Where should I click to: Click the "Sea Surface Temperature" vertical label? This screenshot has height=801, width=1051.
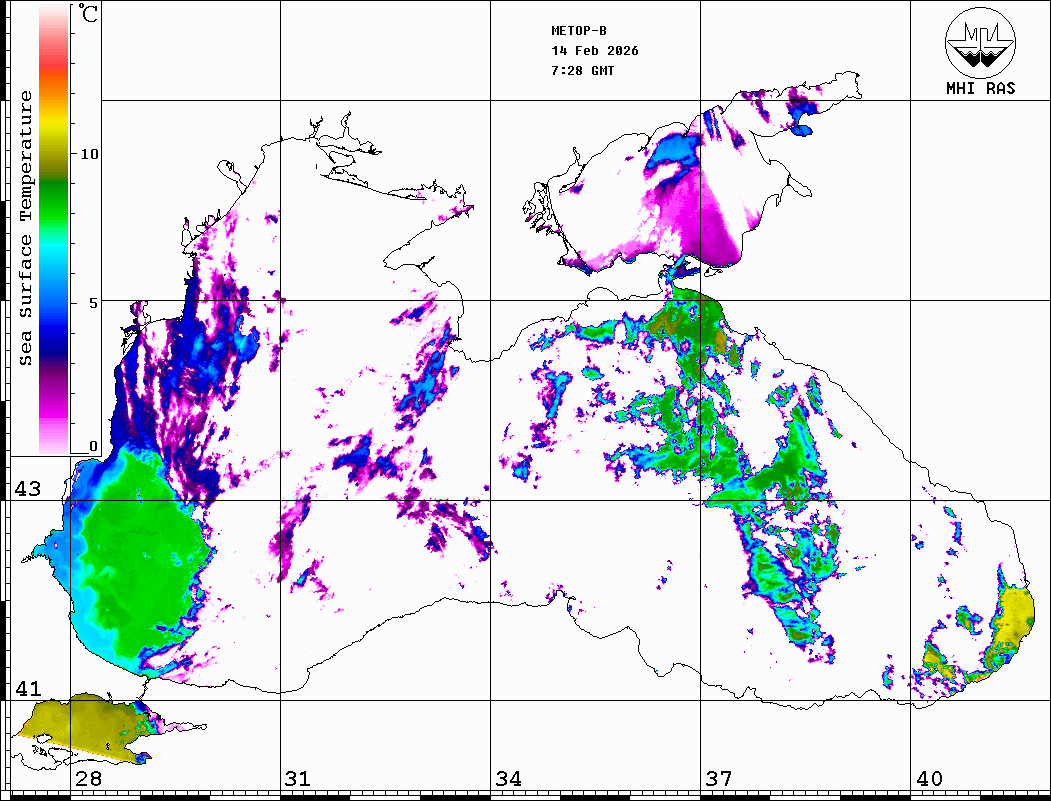pos(27,228)
